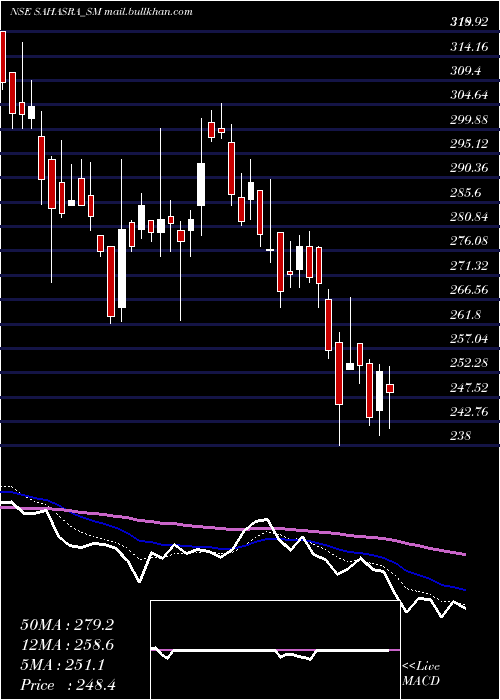Image resolution: width=500 pixels, height=700 pixels.
Task: Click inside the MACD indicator panel
Action: 275,650
